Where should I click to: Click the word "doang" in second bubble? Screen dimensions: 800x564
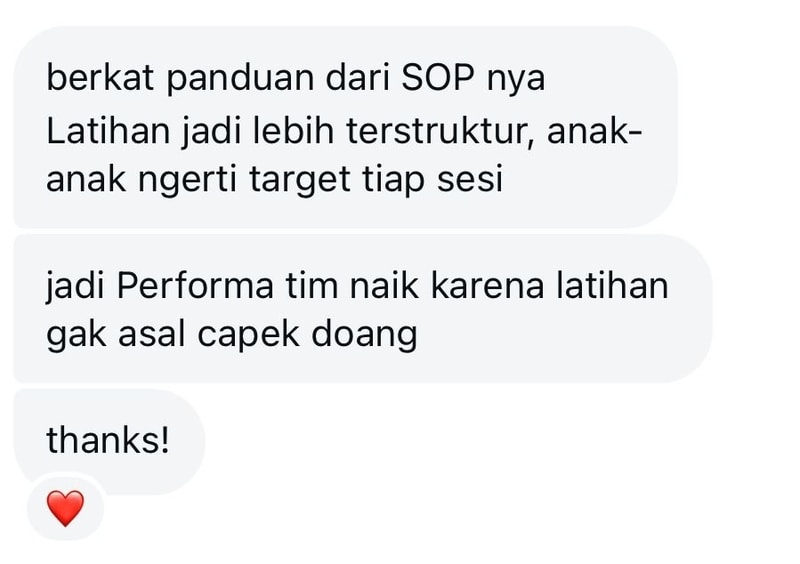point(364,337)
